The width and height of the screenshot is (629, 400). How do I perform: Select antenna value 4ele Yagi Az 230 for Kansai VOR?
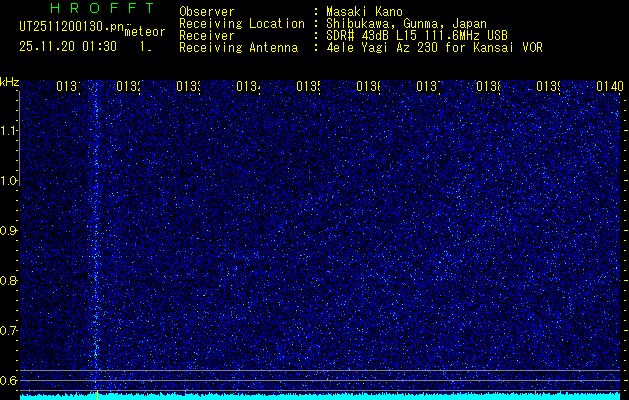tap(434, 48)
